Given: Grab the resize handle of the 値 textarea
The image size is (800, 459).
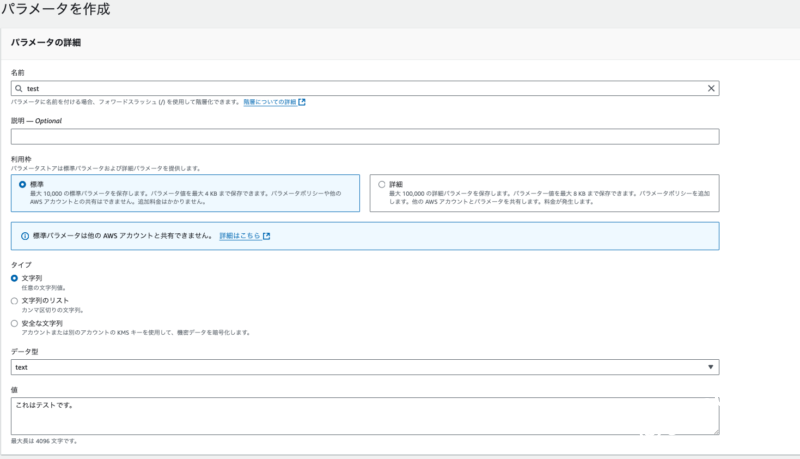Looking at the screenshot, I should (x=714, y=430).
